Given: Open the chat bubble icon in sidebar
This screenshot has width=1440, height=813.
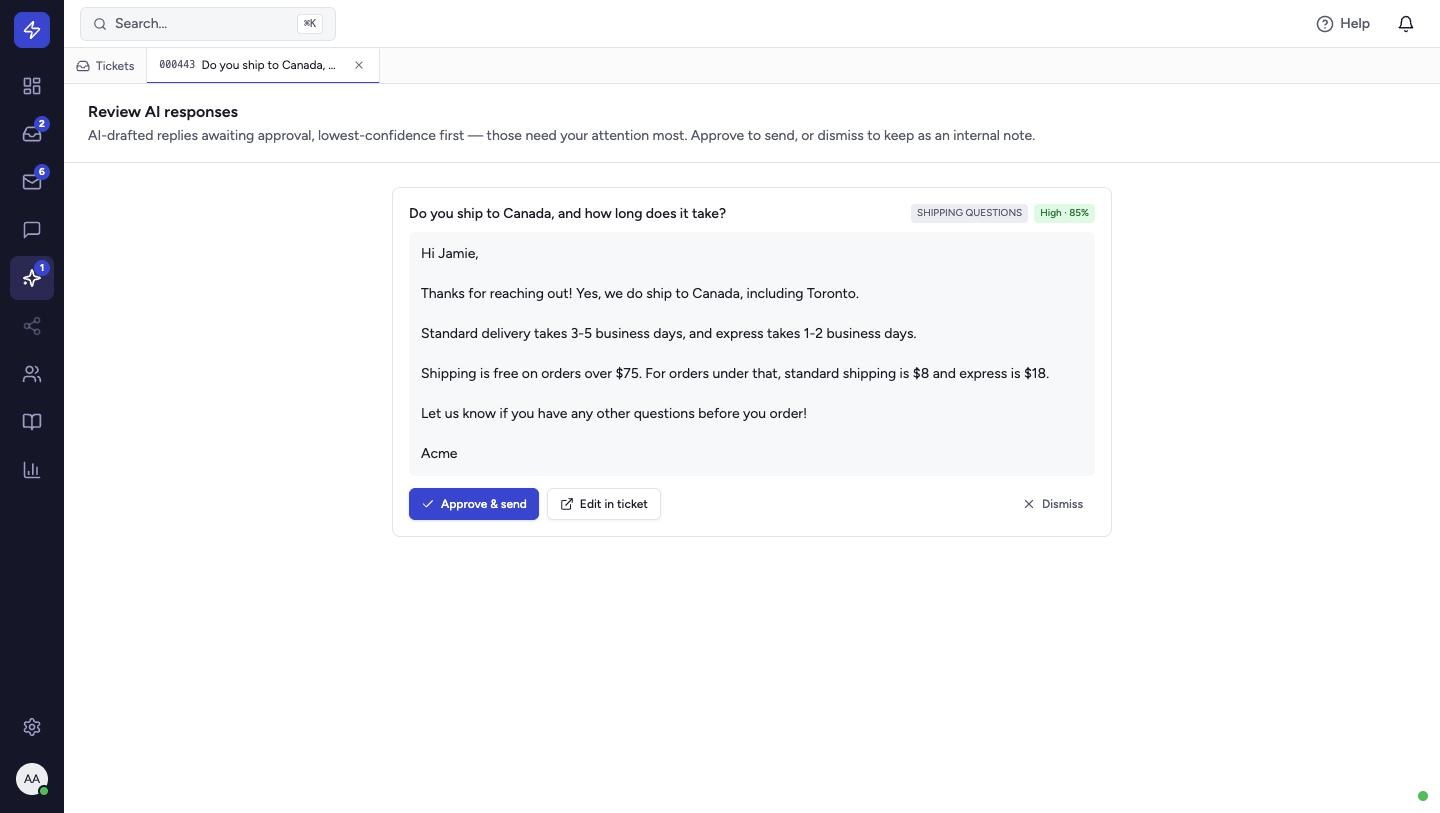Looking at the screenshot, I should coord(32,230).
